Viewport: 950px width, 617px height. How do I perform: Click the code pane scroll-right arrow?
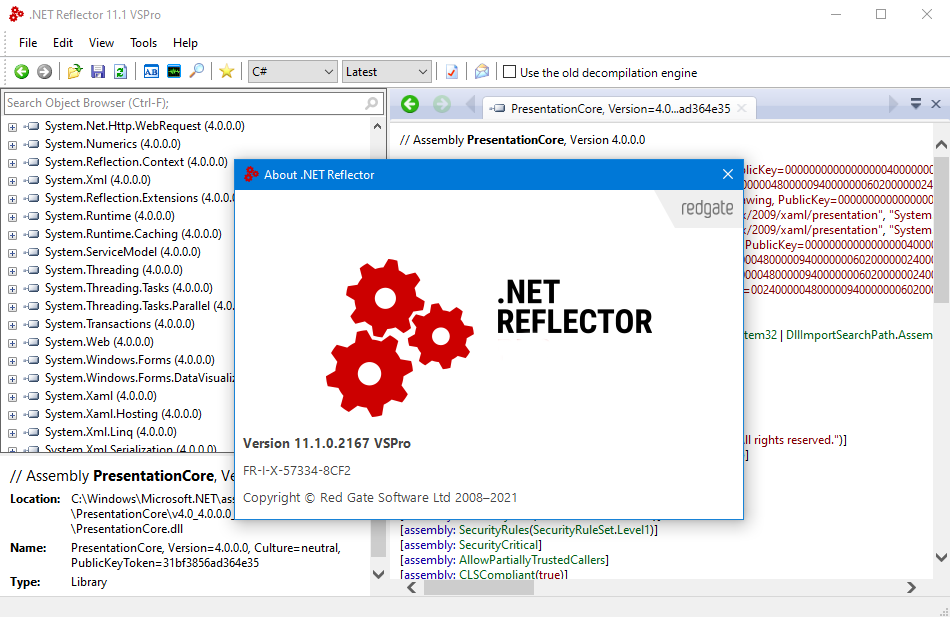point(911,587)
